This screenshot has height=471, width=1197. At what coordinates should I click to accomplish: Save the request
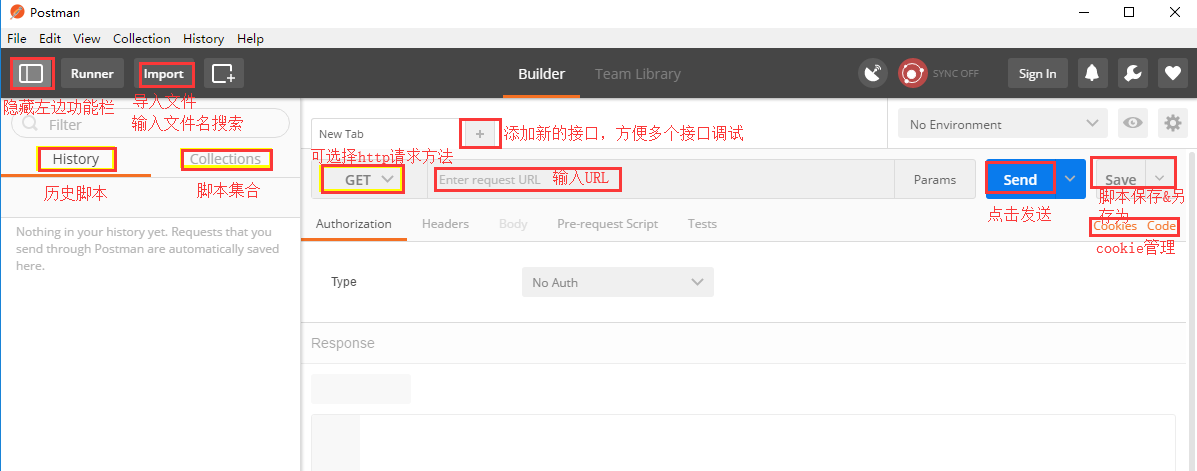1120,179
